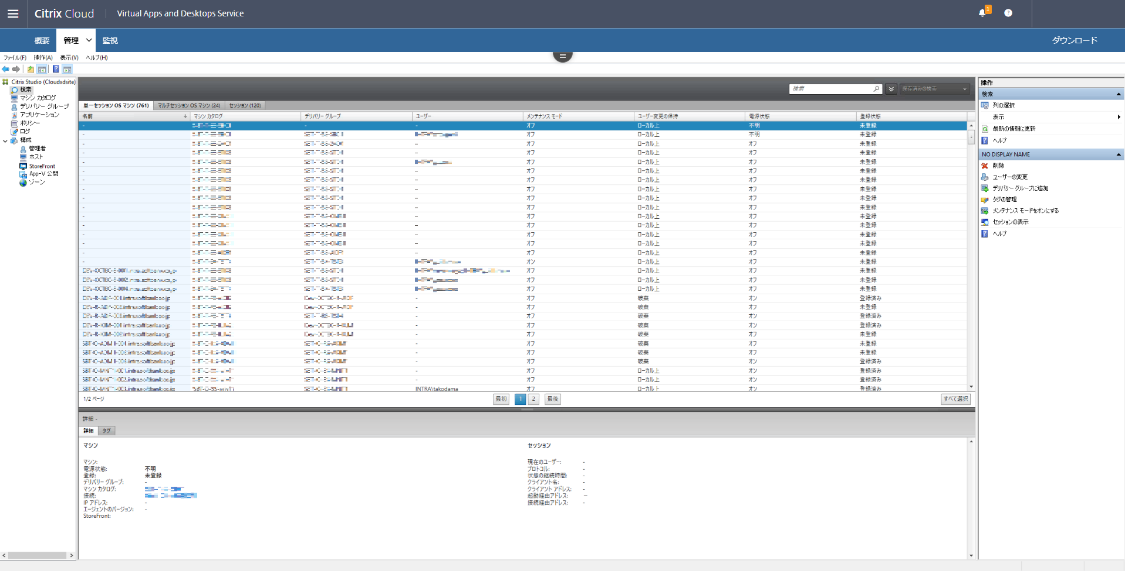Go to the 最初 page button
1125x571 pixels.
point(502,399)
